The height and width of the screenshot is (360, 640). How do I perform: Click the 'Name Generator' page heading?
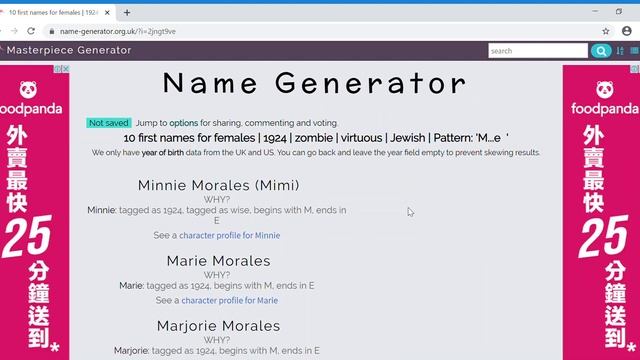tap(314, 83)
